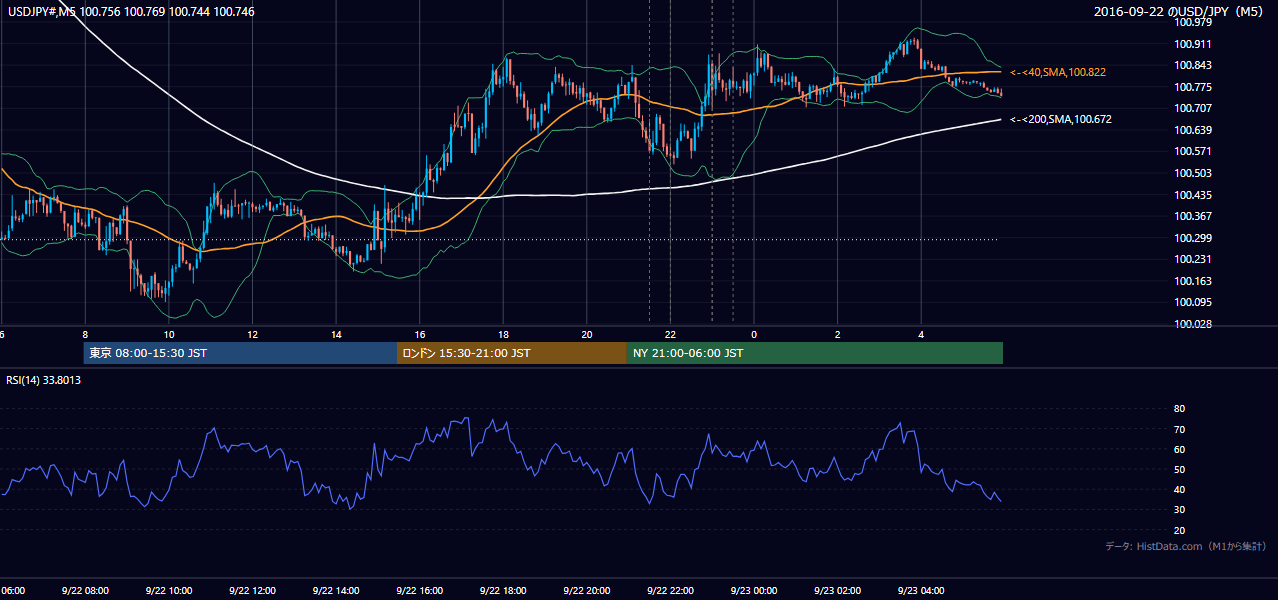Image resolution: width=1278 pixels, height=600 pixels.
Task: Click the USDJPY#,M5 OHLC header text
Action: point(131,12)
